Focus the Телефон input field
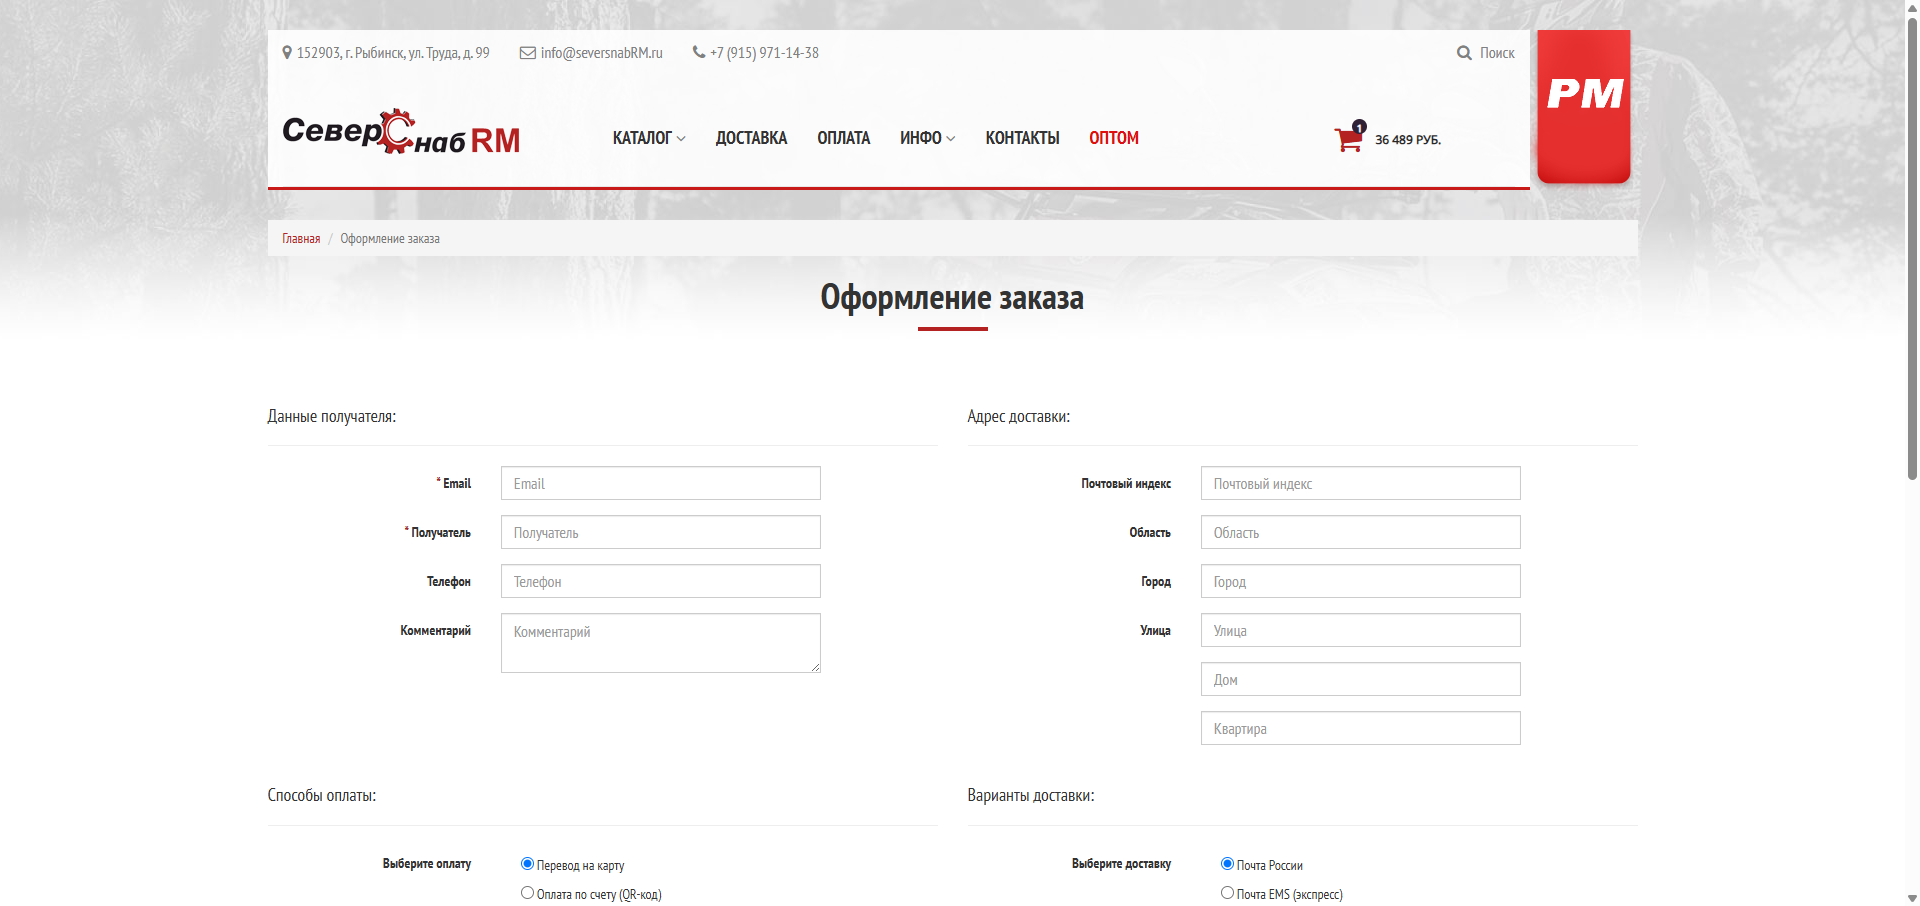This screenshot has width=1920, height=906. (661, 581)
